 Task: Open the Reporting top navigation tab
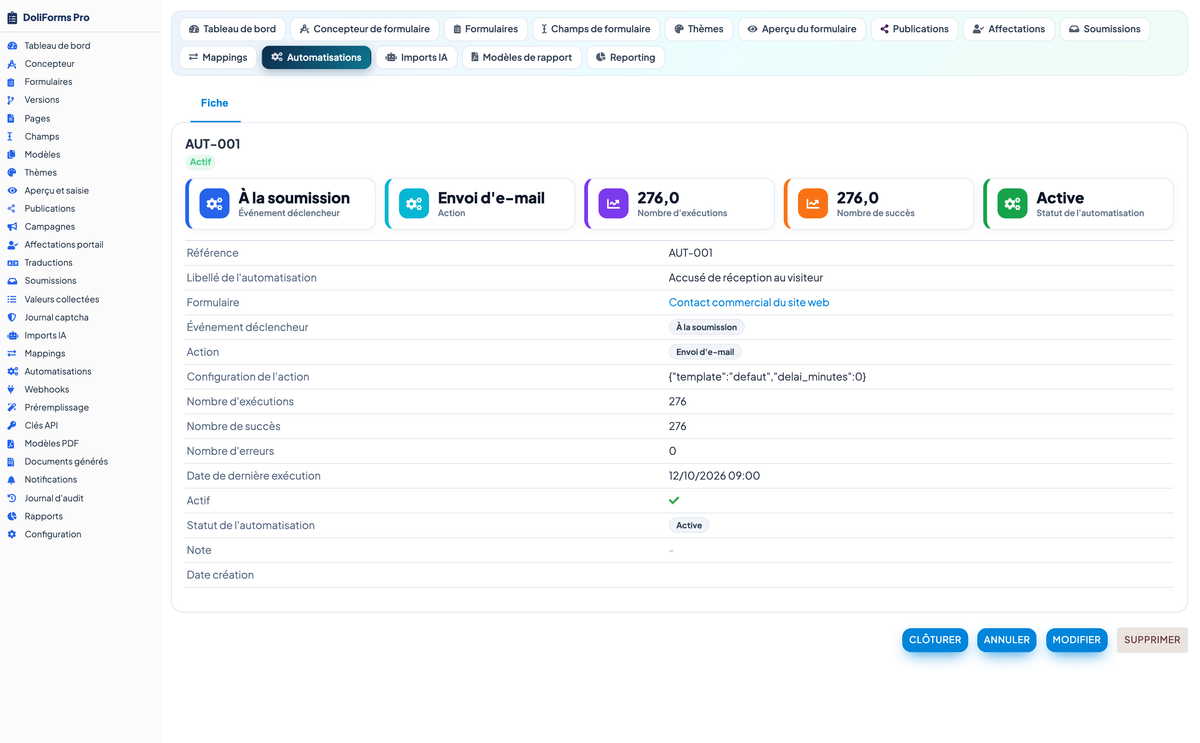625,58
